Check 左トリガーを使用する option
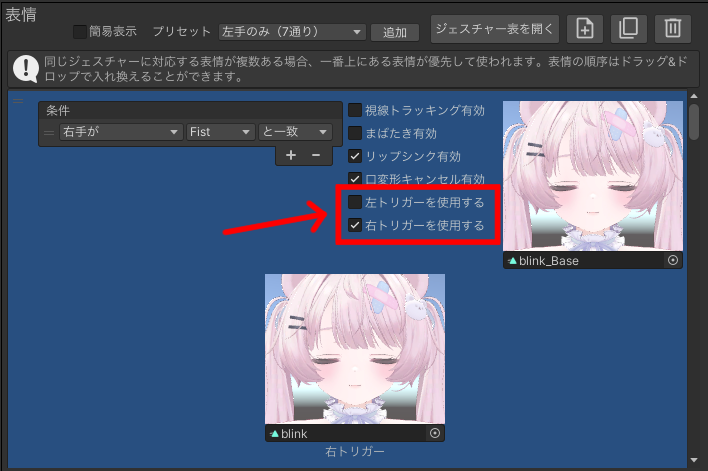Screen dimensions: 708x471 [355, 203]
